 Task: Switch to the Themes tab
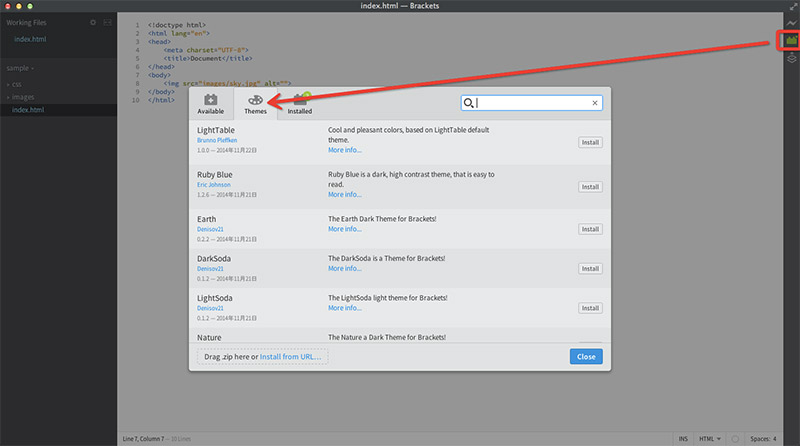[255, 104]
